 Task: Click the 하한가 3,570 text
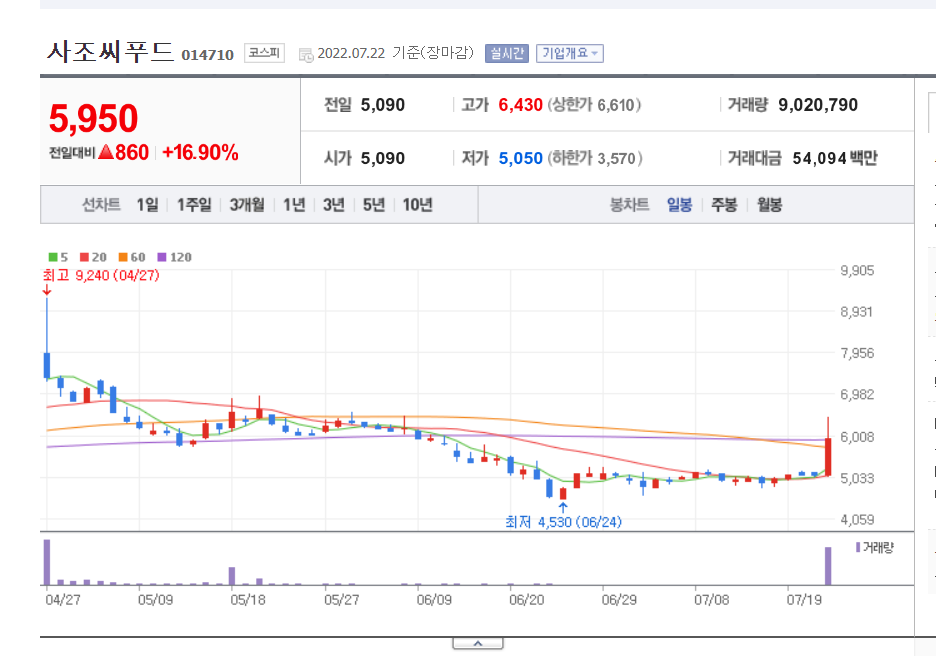[x=595, y=159]
